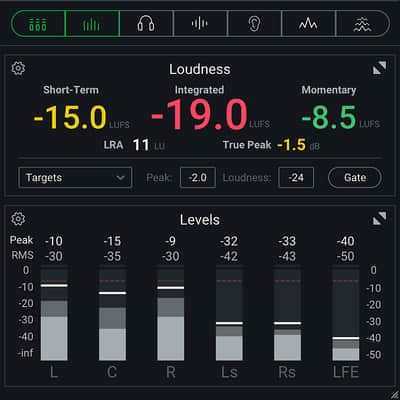The width and height of the screenshot is (400, 400).
Task: Click the Peak target field showing -2.0
Action: [198, 178]
